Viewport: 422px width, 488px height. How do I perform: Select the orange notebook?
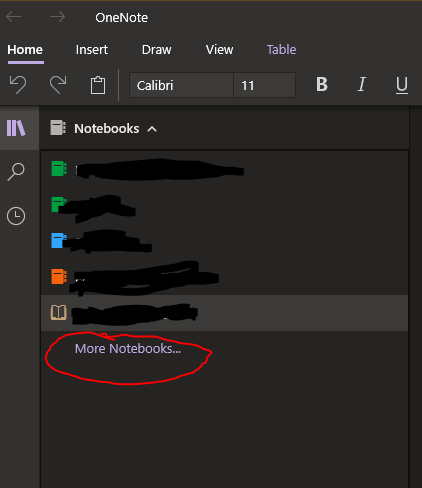click(x=224, y=277)
